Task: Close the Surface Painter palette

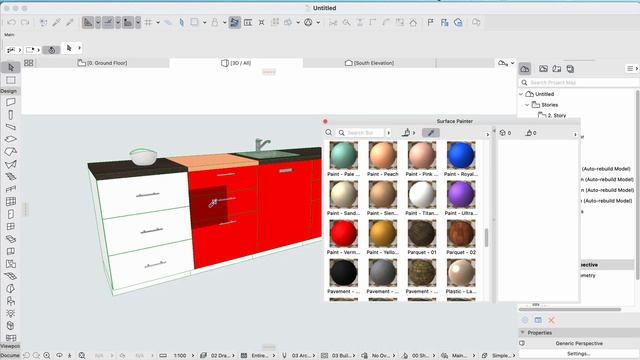Action: tap(325, 121)
